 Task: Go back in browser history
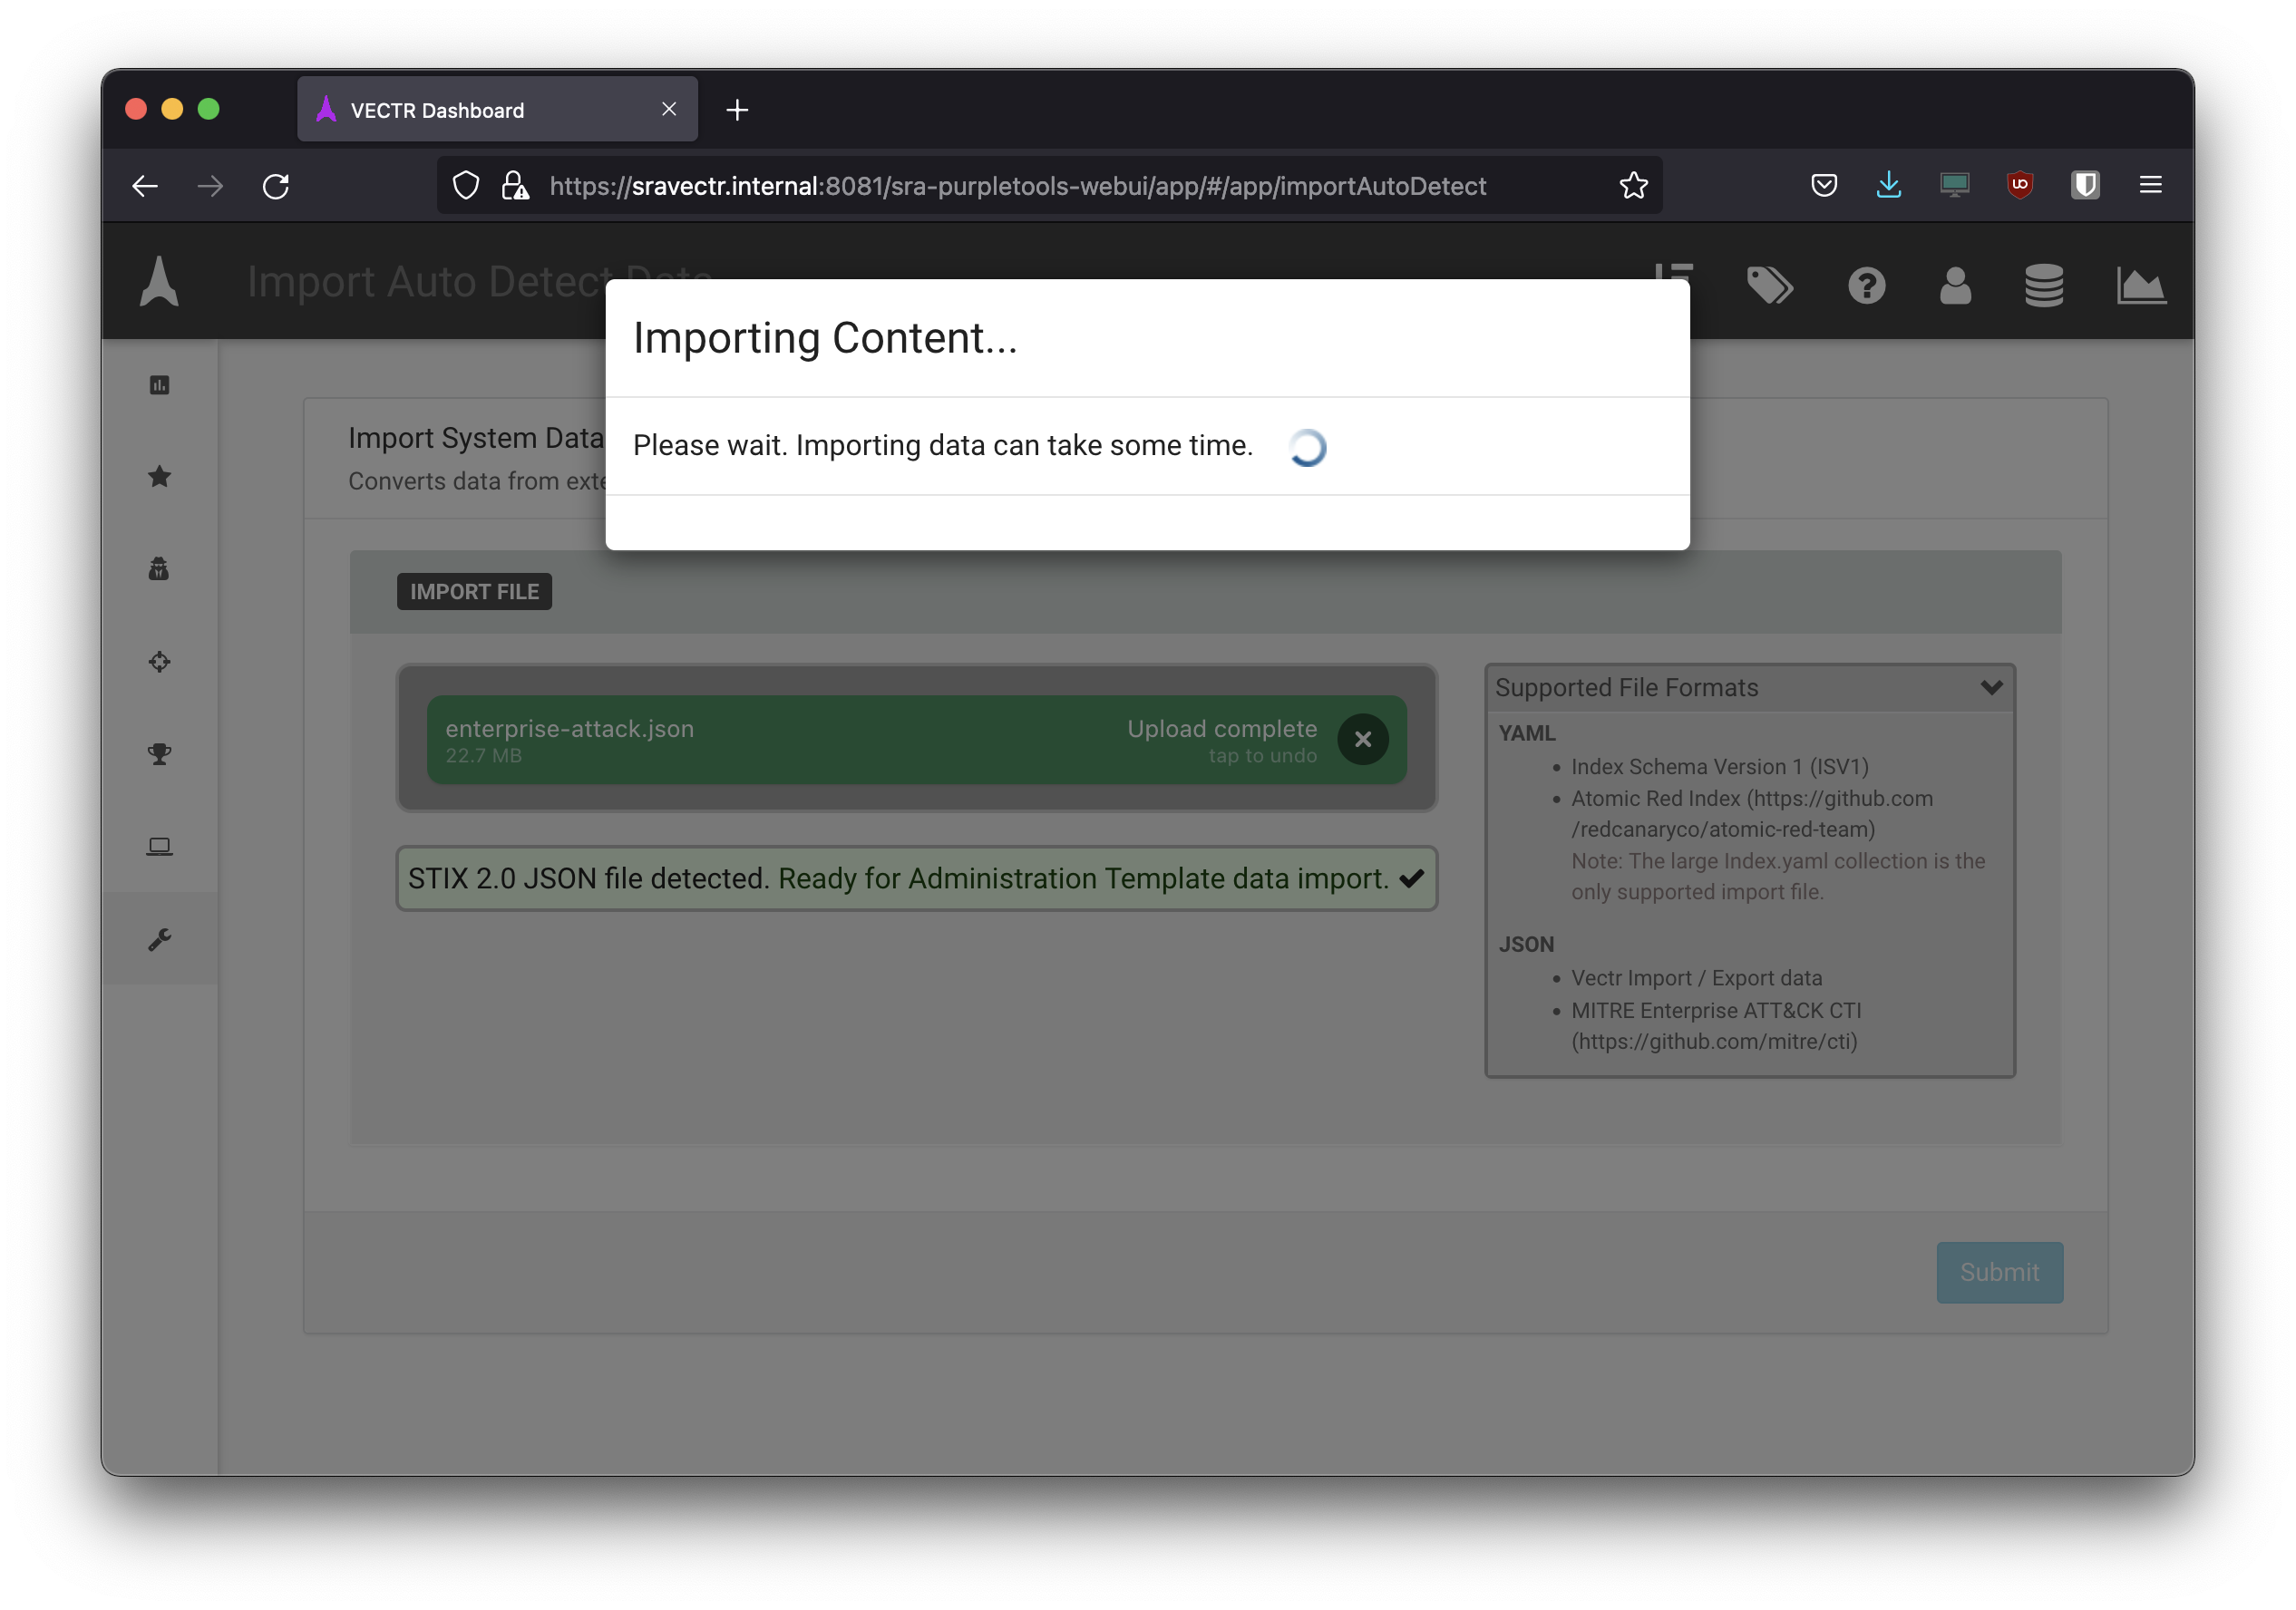145,186
